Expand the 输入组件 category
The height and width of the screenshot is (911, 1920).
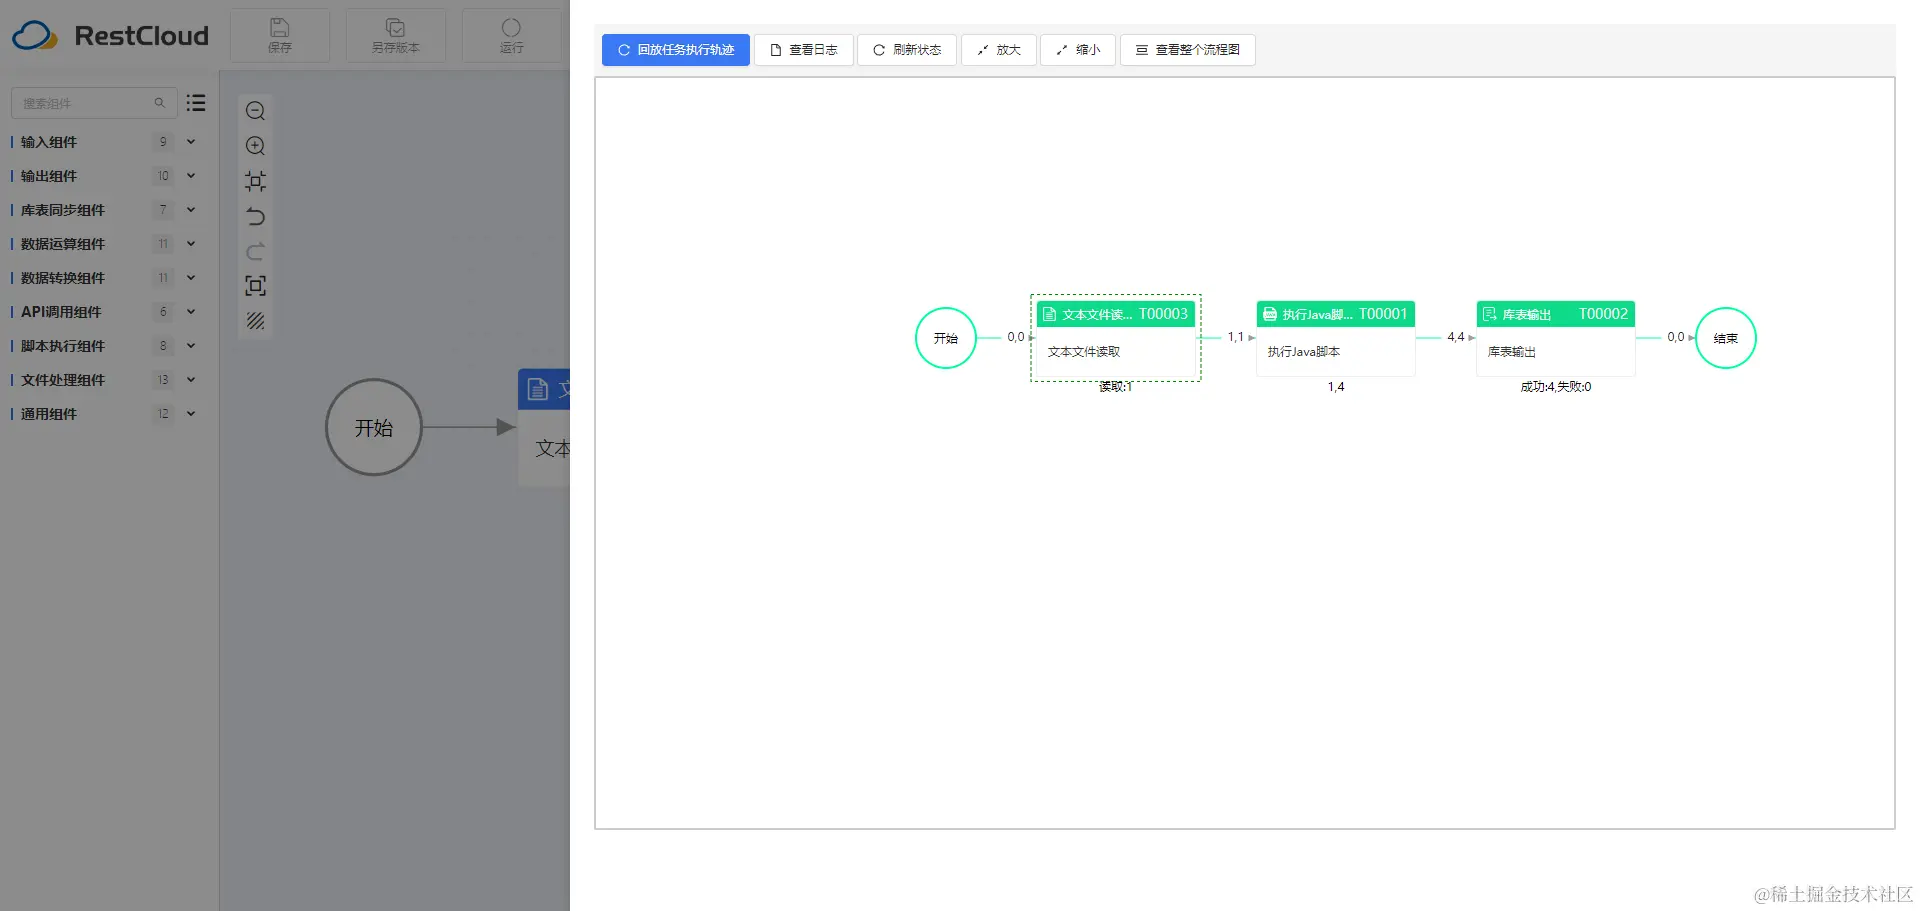point(191,142)
